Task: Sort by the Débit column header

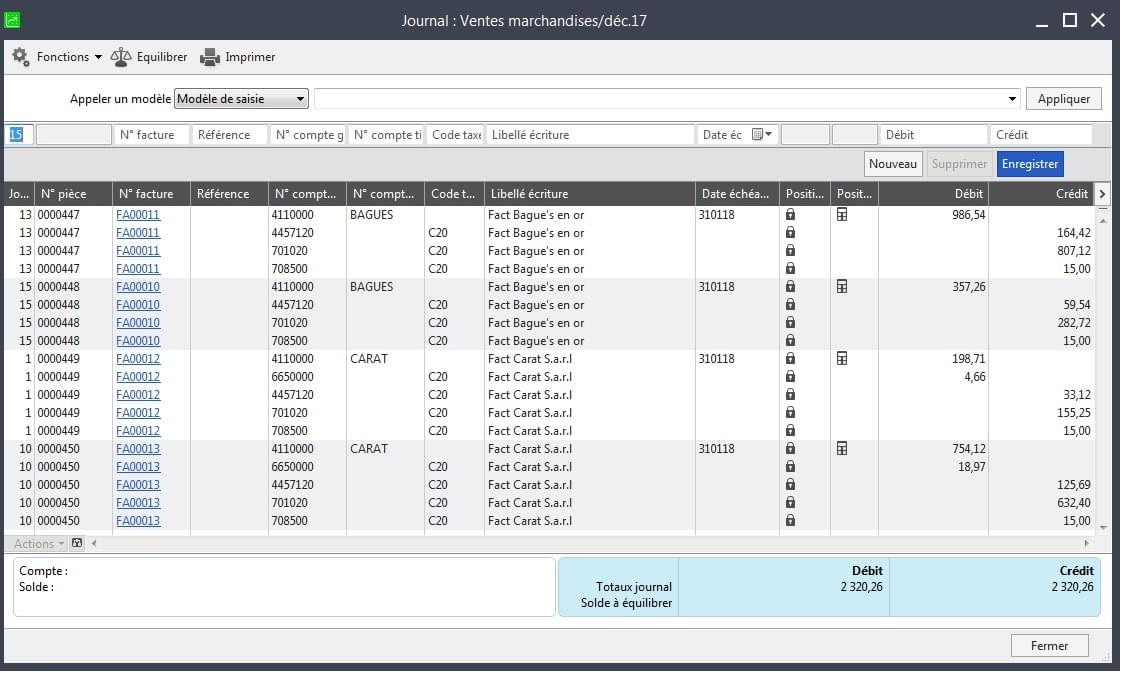Action: (x=933, y=194)
